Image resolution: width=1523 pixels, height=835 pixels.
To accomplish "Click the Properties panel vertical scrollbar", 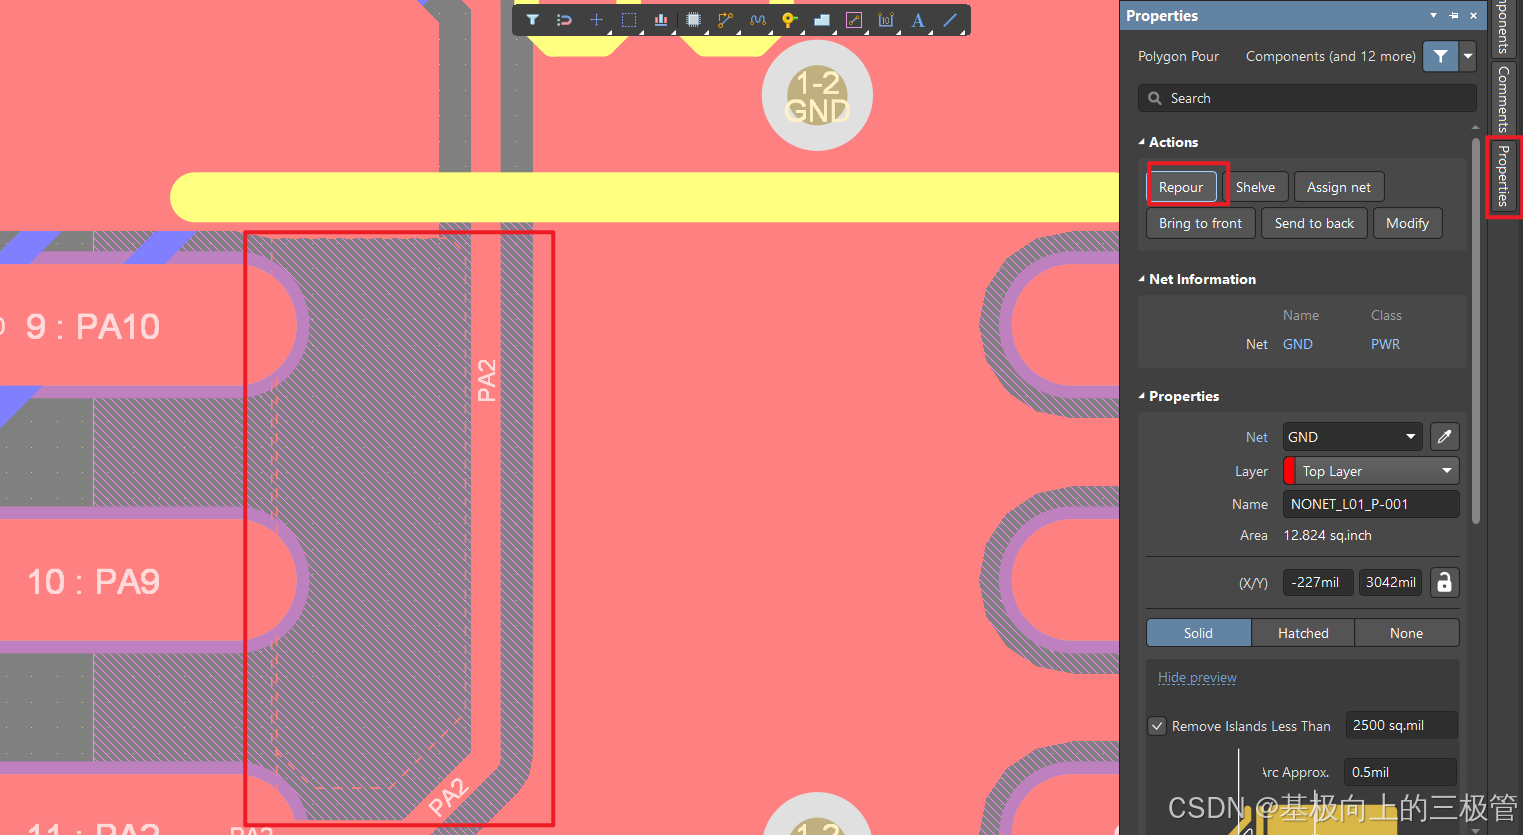I will click(1475, 330).
